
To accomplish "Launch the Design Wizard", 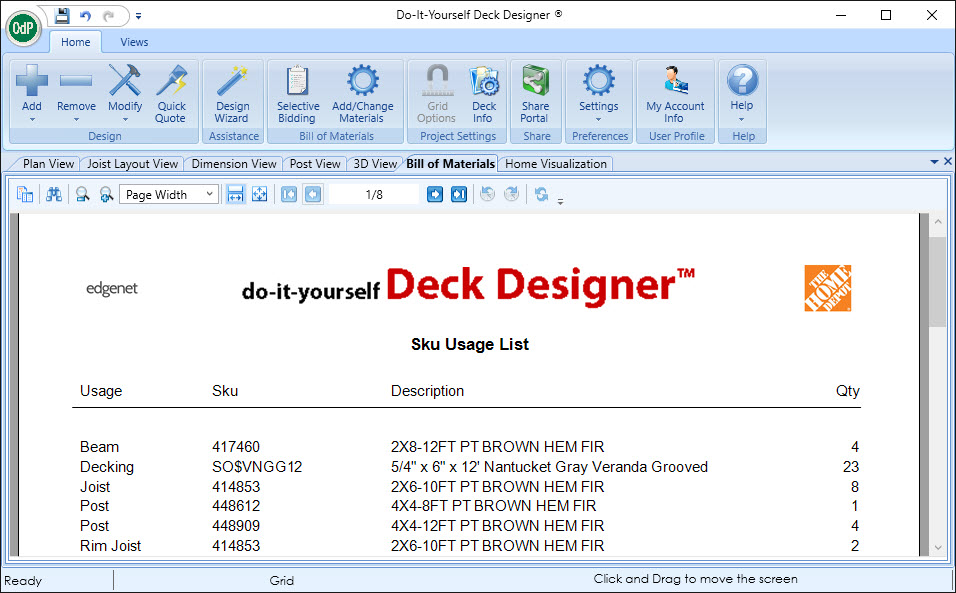I will tap(232, 94).
